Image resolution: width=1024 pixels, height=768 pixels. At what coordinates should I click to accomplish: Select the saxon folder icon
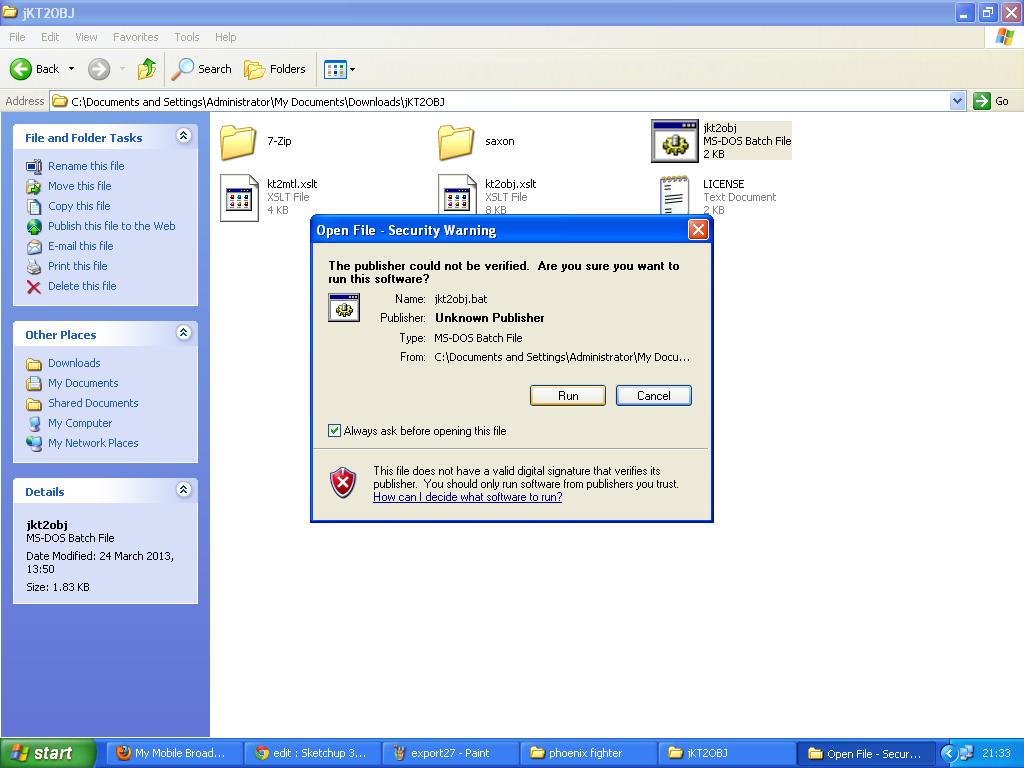click(x=456, y=141)
